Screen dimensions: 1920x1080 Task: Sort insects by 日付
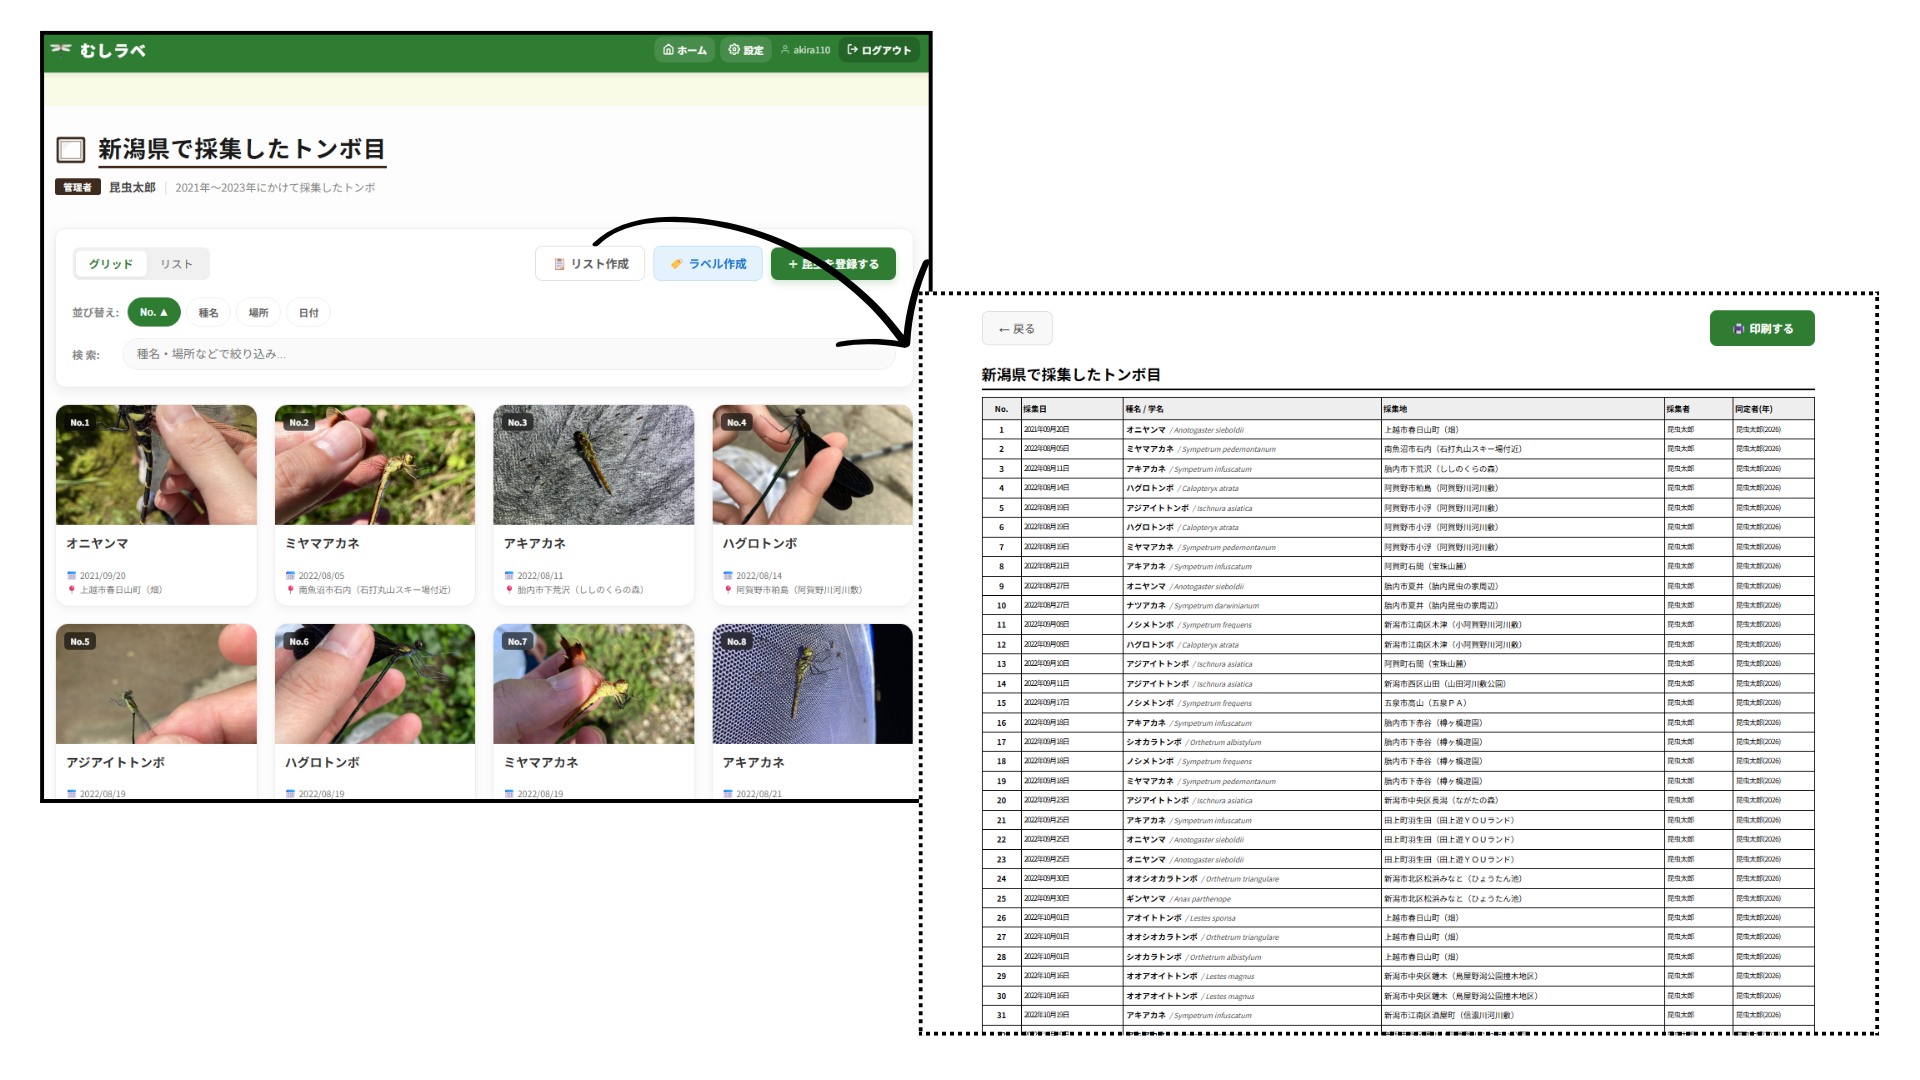tap(308, 312)
